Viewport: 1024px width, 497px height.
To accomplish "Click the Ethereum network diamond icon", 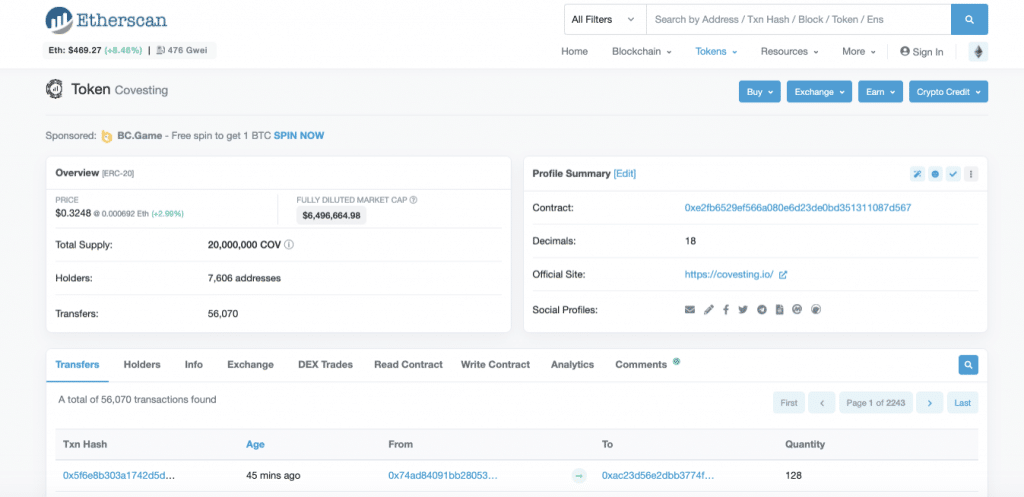I will [978, 52].
